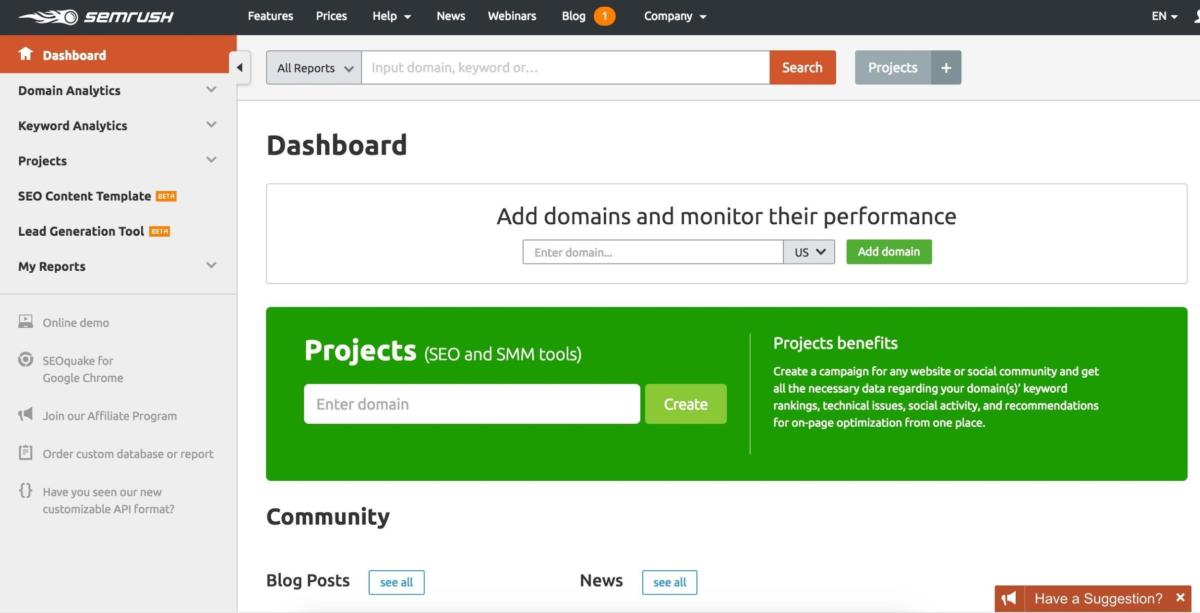The width and height of the screenshot is (1200, 613).
Task: Expand Domain Analytics section
Action: click(211, 90)
